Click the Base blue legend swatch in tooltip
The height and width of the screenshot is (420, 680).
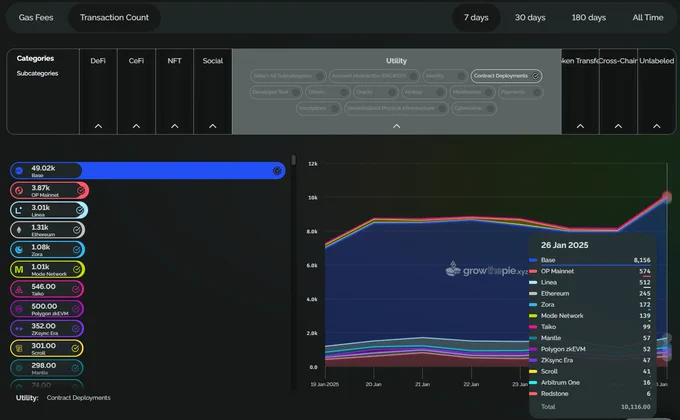pos(533,260)
